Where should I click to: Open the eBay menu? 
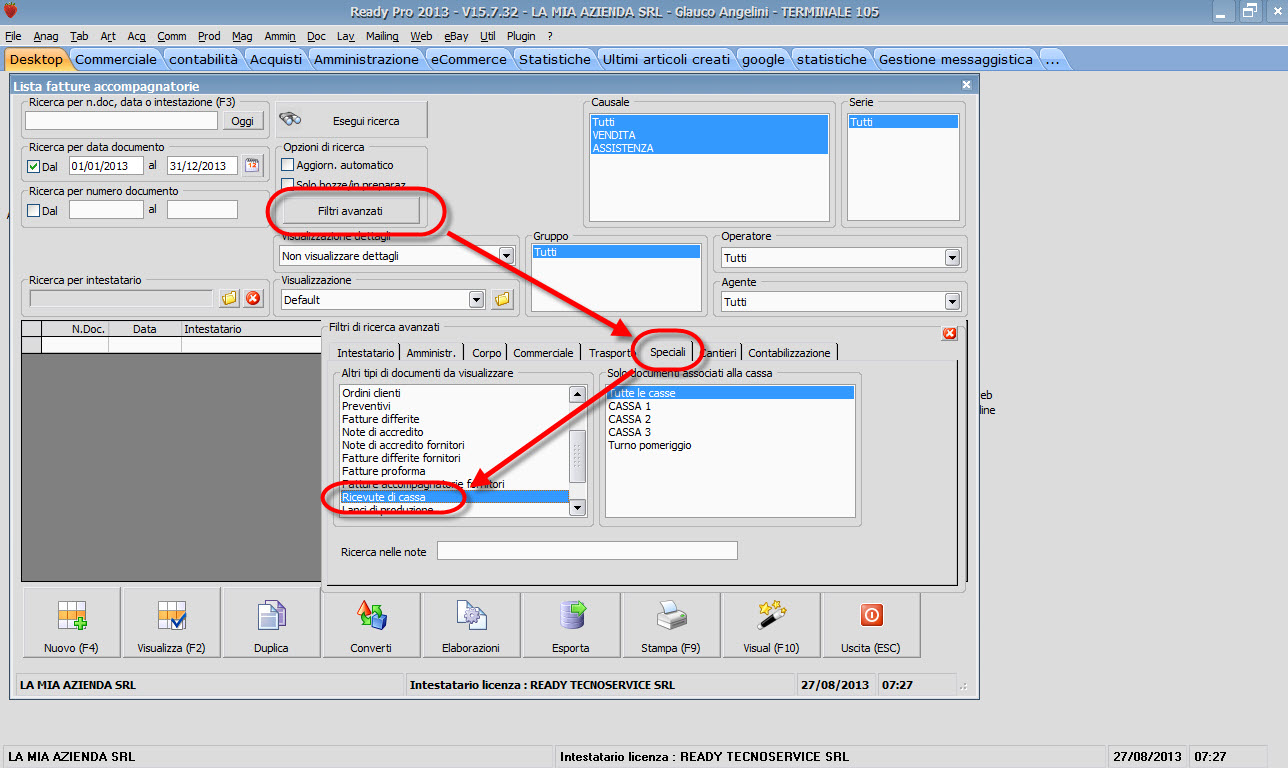[456, 36]
